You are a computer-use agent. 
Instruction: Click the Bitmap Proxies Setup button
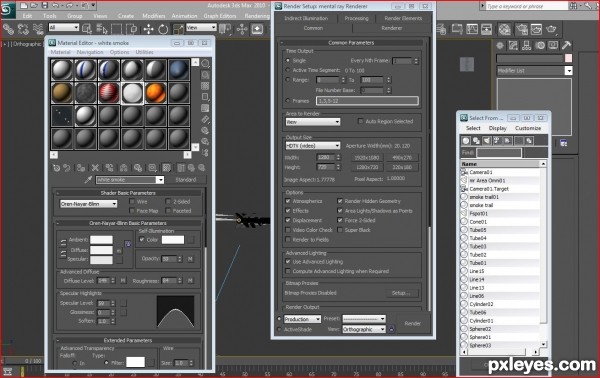(401, 293)
